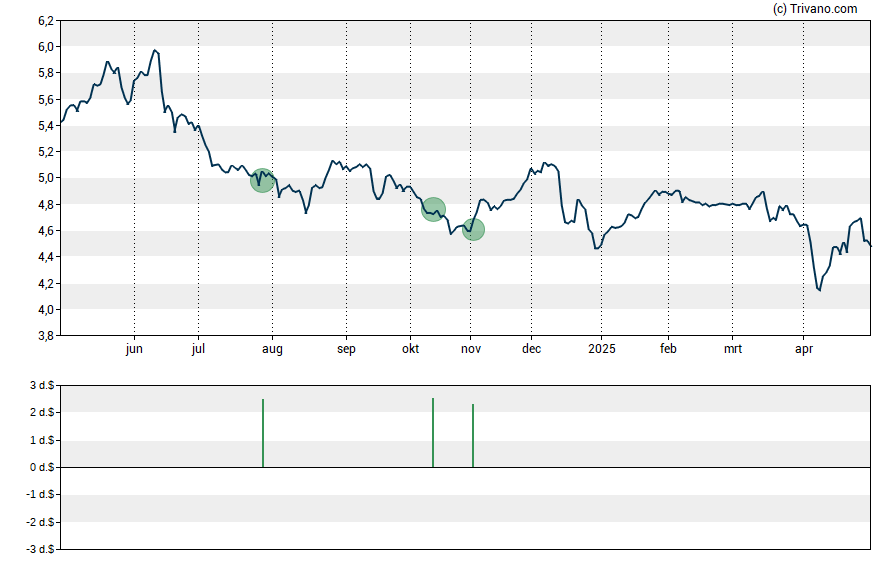The height and width of the screenshot is (565, 888).
Task: Click the '-1 d.$' lower axis label
Action: 40,494
